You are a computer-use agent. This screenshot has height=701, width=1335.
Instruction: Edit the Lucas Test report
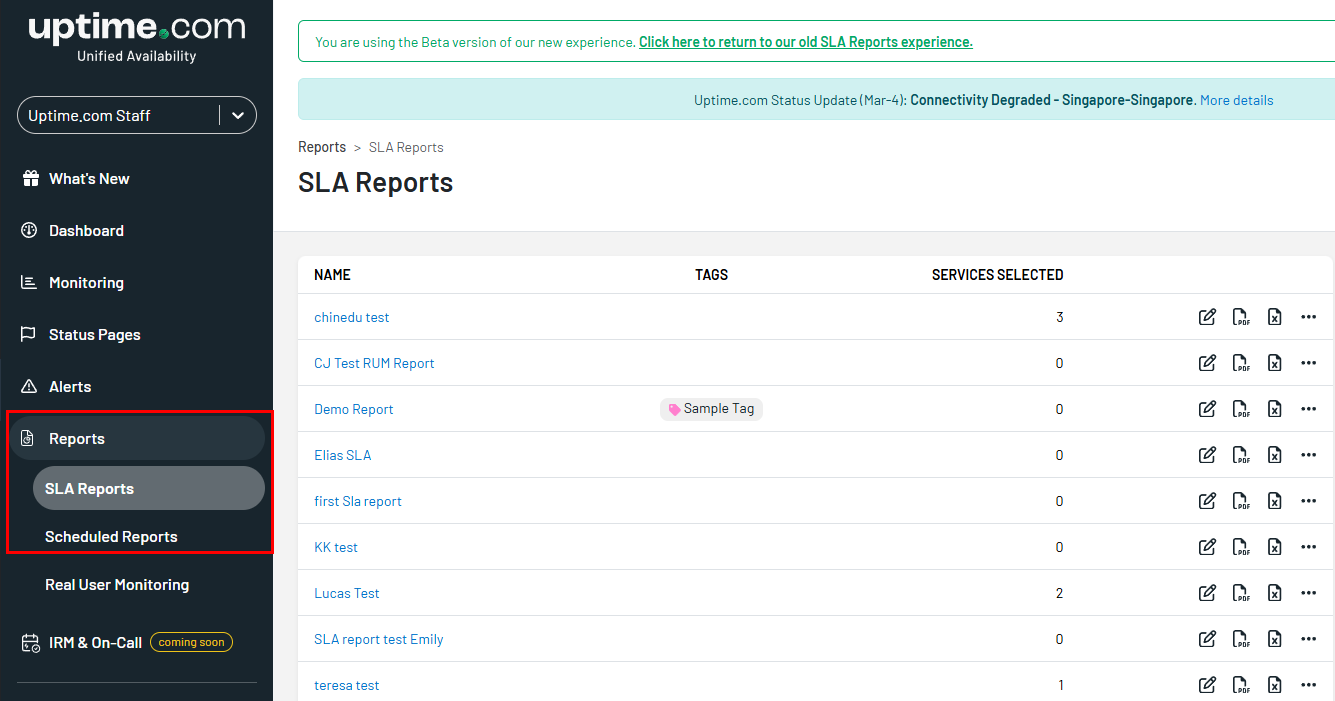coord(1207,593)
